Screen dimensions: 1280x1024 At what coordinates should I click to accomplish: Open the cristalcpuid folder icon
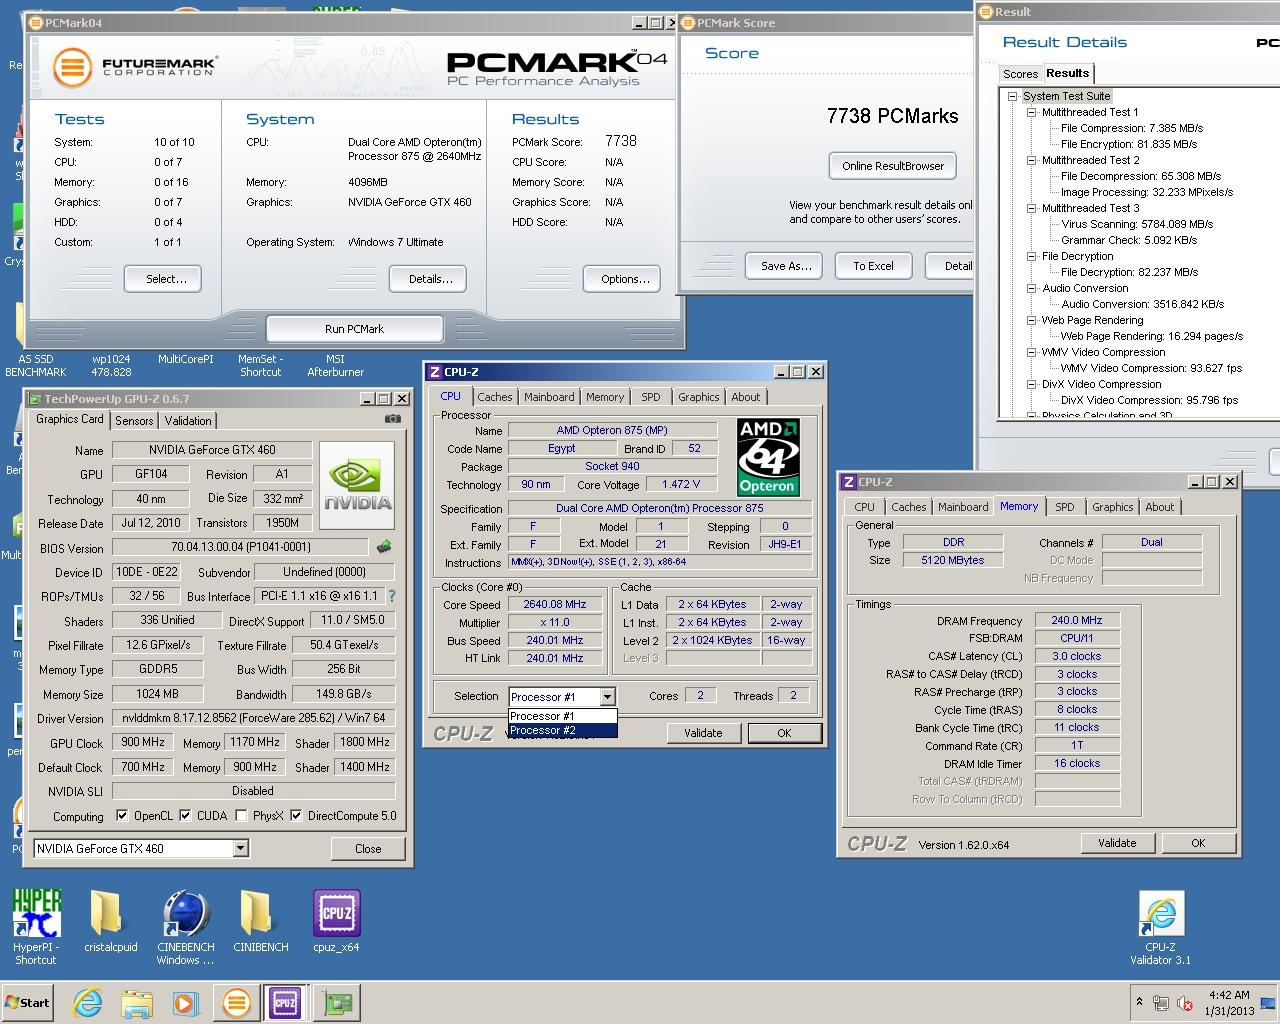110,921
